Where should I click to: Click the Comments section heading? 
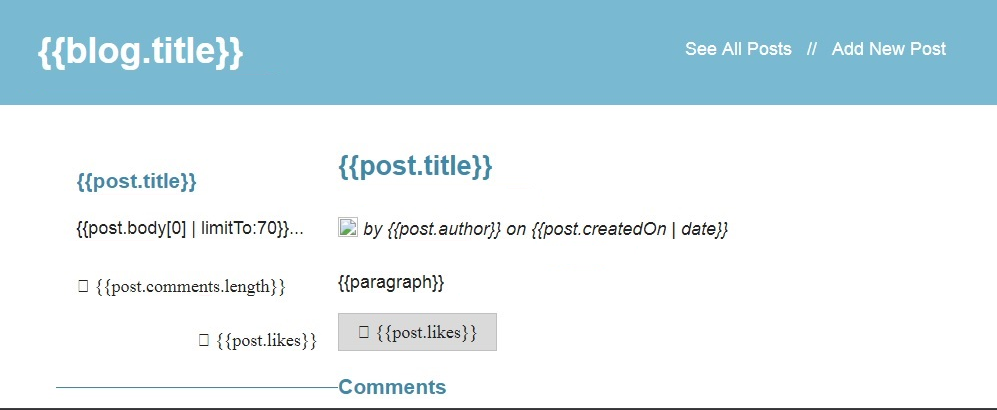click(392, 386)
